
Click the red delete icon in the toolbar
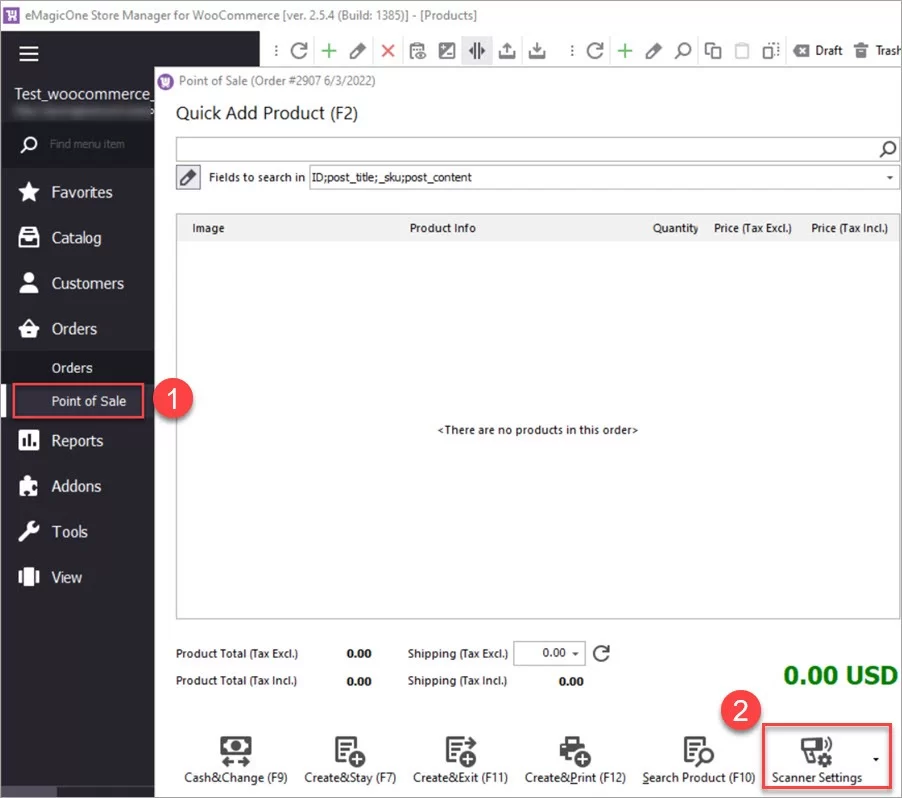[389, 50]
